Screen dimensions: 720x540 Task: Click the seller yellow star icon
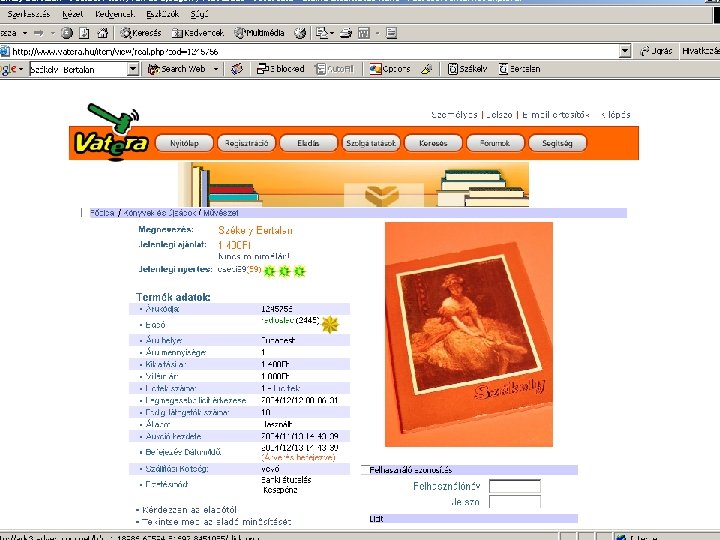(x=330, y=325)
